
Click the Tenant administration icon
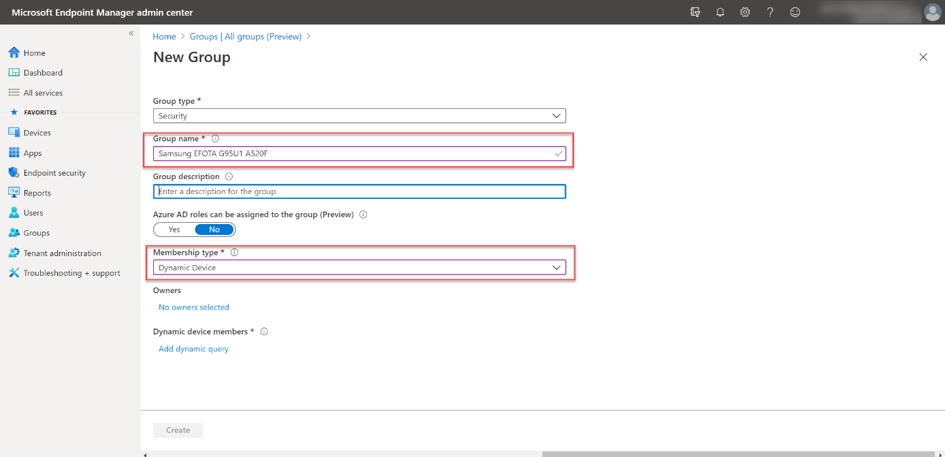tap(14, 253)
